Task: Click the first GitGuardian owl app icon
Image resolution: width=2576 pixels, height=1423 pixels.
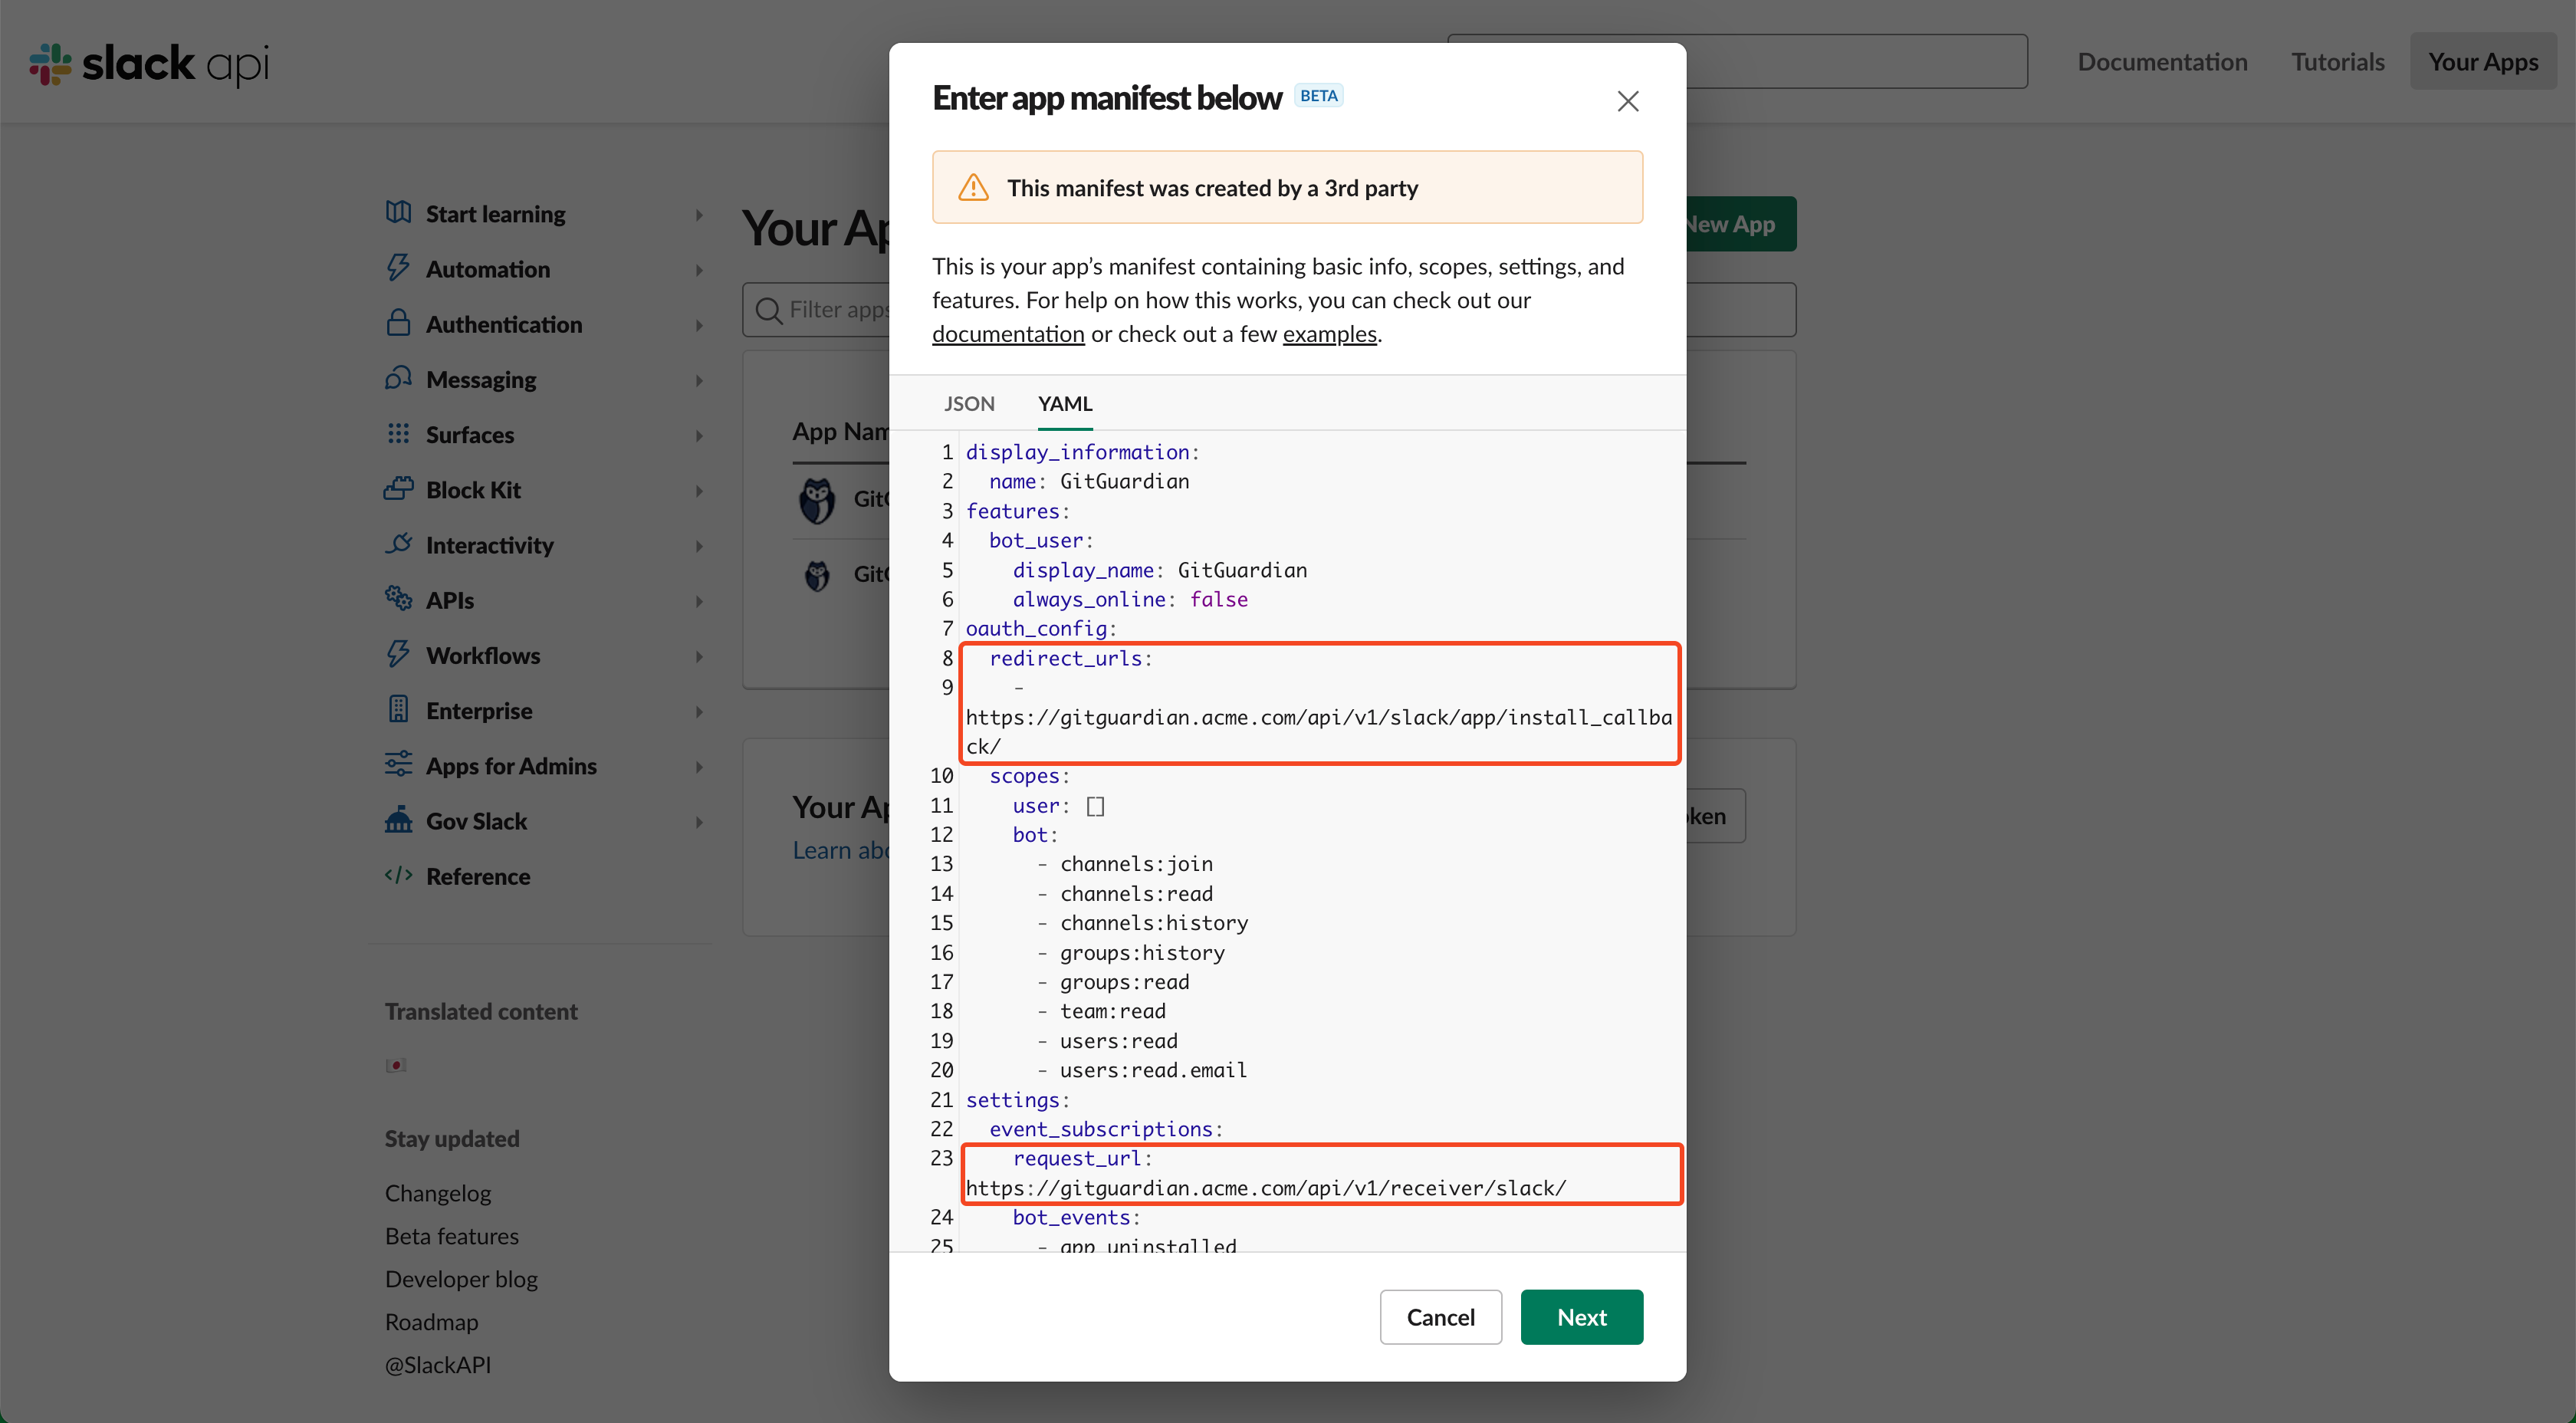Action: (817, 499)
